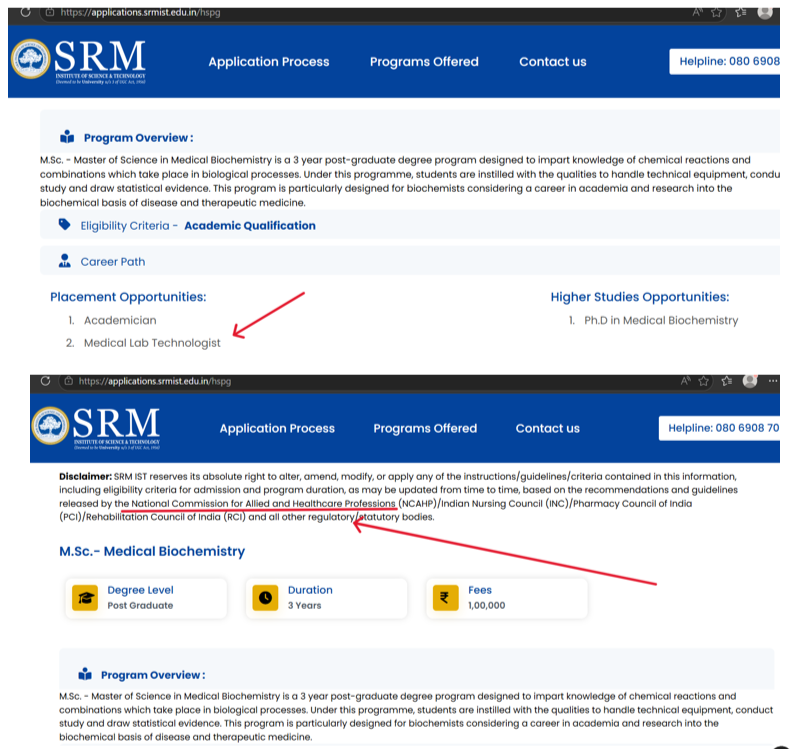Screen dimensions: 800x749
Task: Open Programs Offered in the bottom page menu
Action: [425, 428]
